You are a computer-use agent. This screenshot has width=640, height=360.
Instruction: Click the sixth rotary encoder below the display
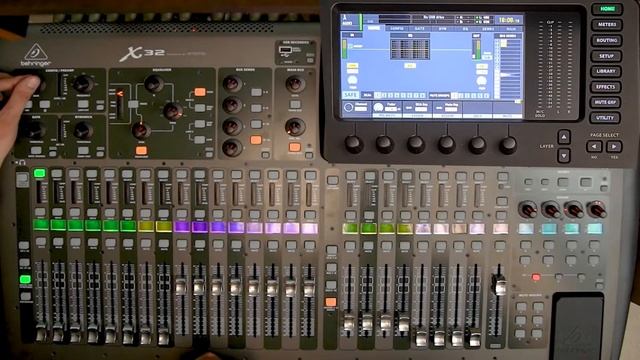[x=508, y=144]
